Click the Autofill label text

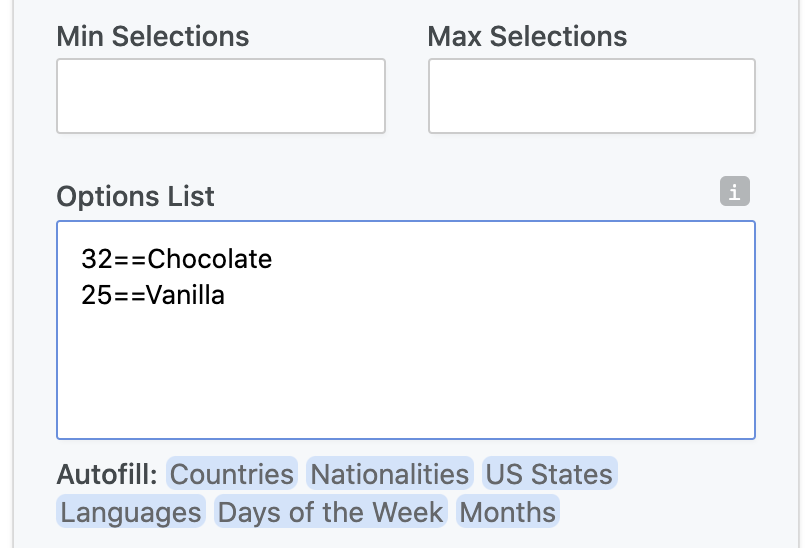(107, 474)
